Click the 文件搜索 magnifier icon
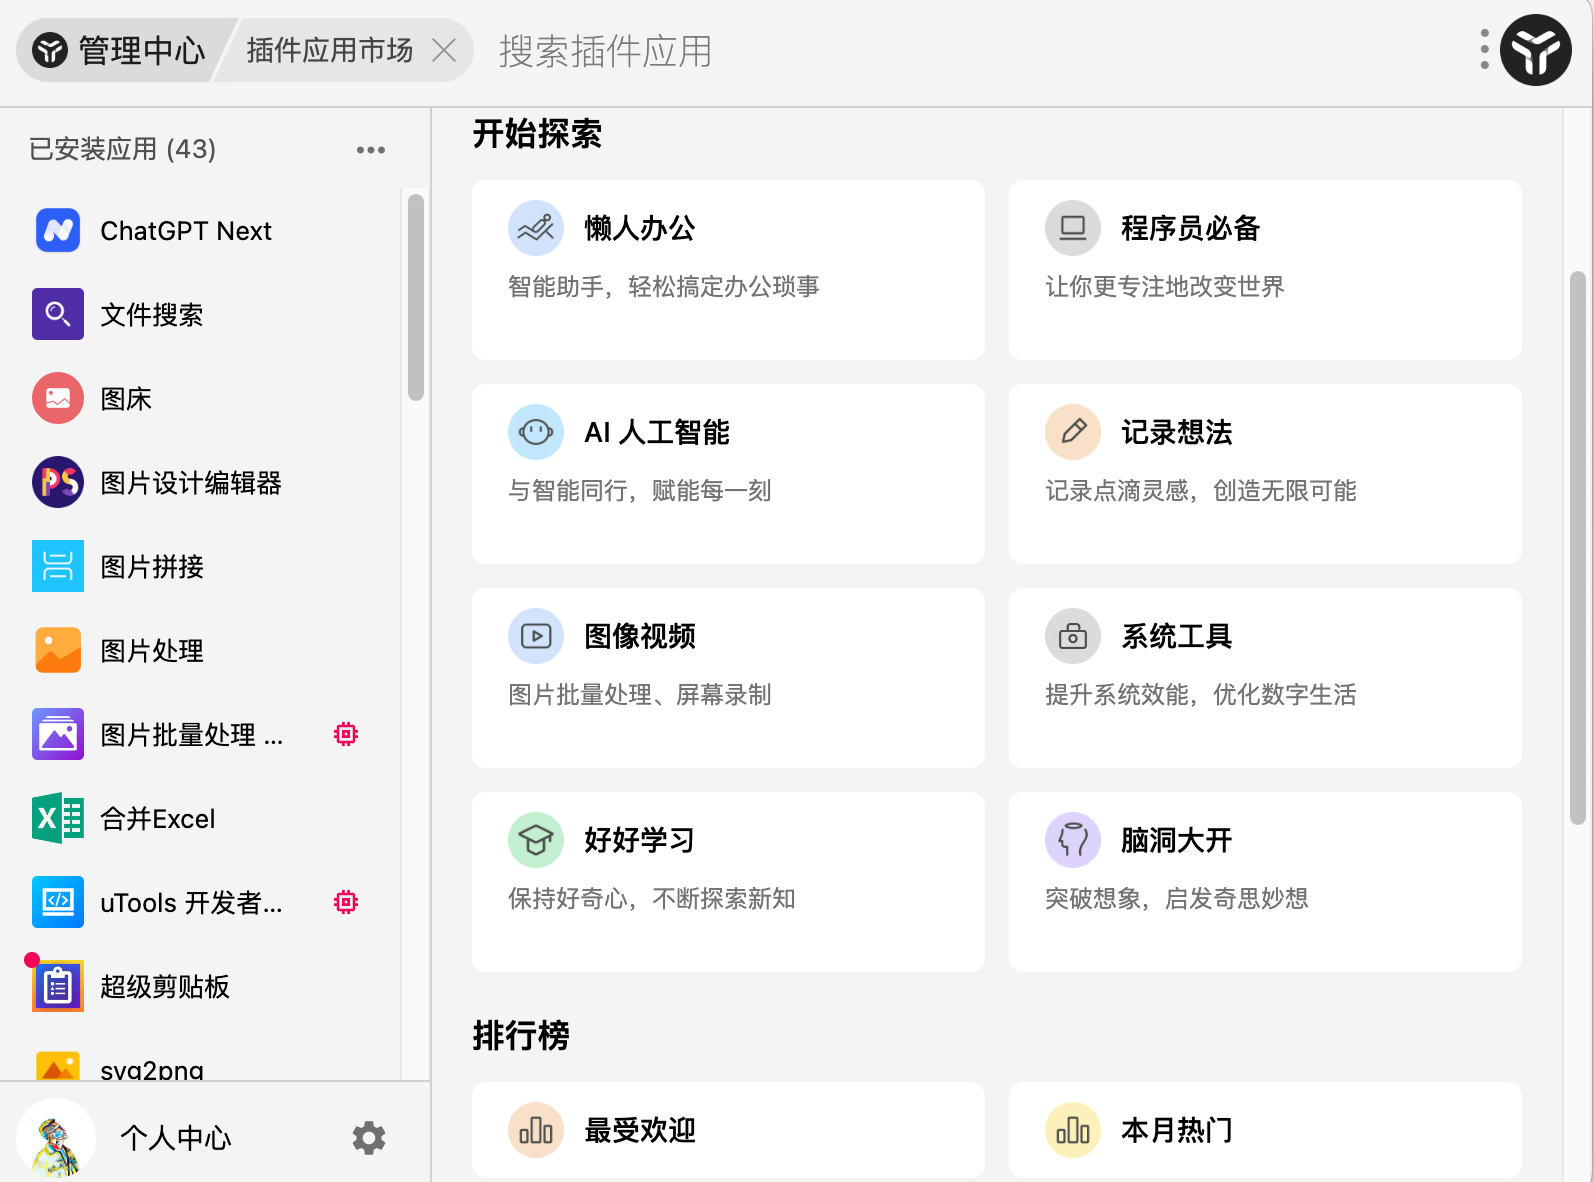 (x=58, y=315)
